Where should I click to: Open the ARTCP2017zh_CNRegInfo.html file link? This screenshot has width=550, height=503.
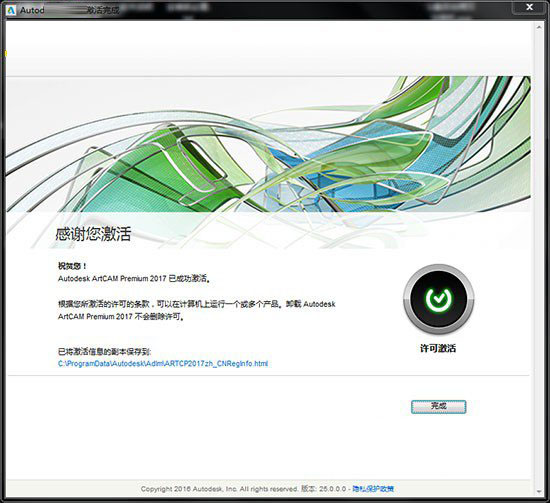pyautogui.click(x=163, y=364)
